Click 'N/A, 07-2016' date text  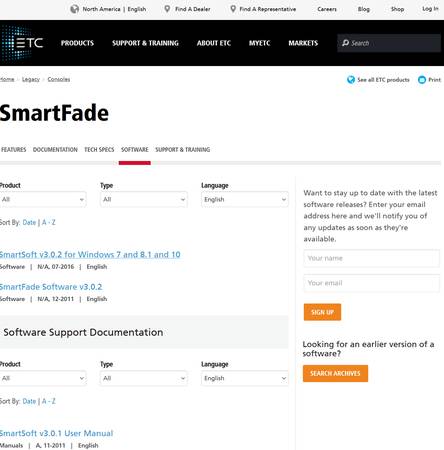click(x=56, y=267)
